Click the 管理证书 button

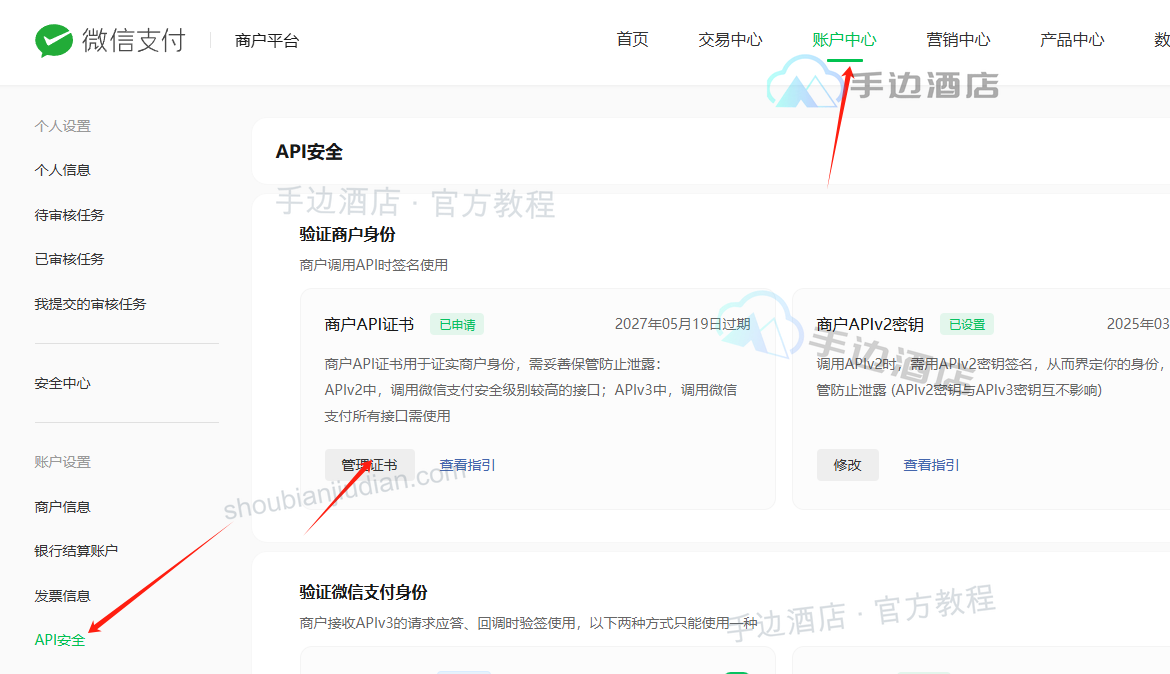coord(369,465)
